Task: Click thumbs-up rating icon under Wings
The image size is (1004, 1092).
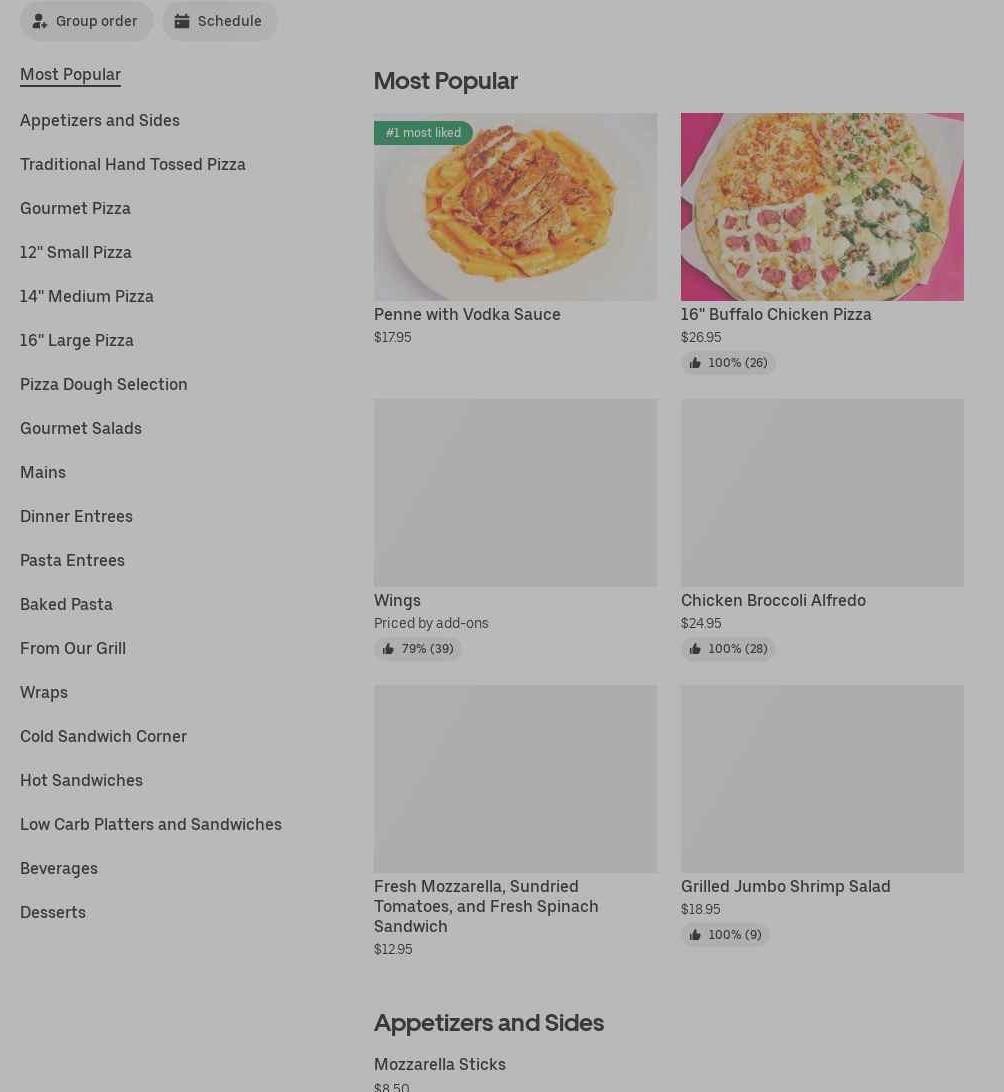Action: click(x=388, y=649)
